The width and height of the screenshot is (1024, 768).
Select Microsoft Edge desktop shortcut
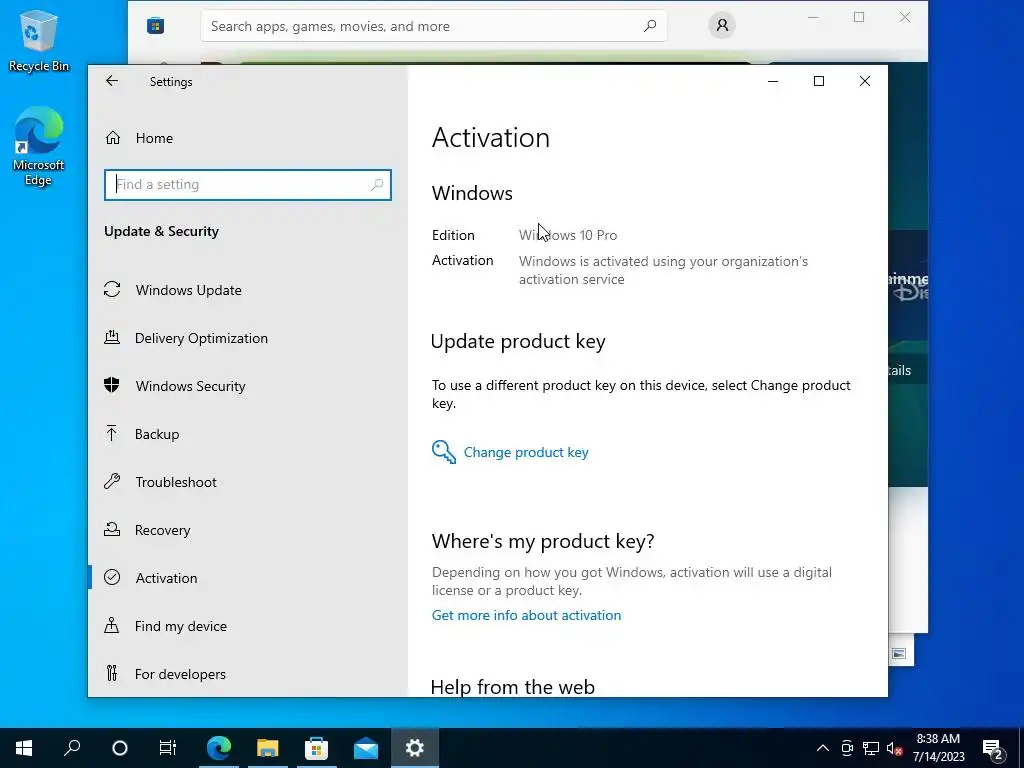pos(39,147)
